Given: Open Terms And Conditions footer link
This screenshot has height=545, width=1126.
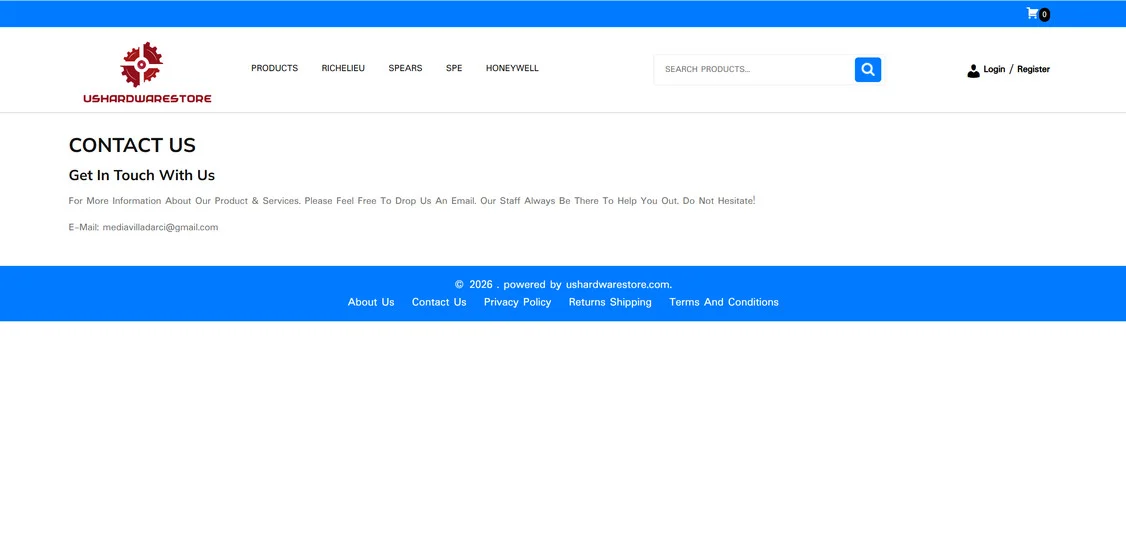Looking at the screenshot, I should pyautogui.click(x=724, y=302).
